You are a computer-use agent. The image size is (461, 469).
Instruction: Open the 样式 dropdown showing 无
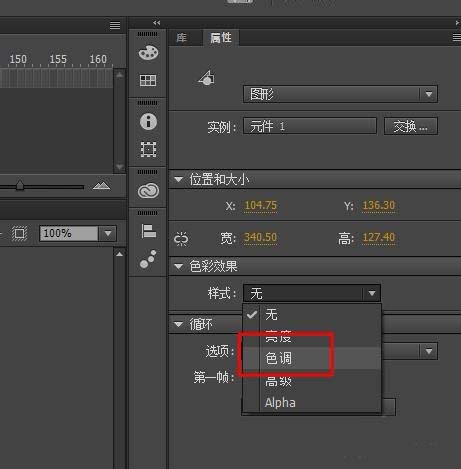point(312,293)
